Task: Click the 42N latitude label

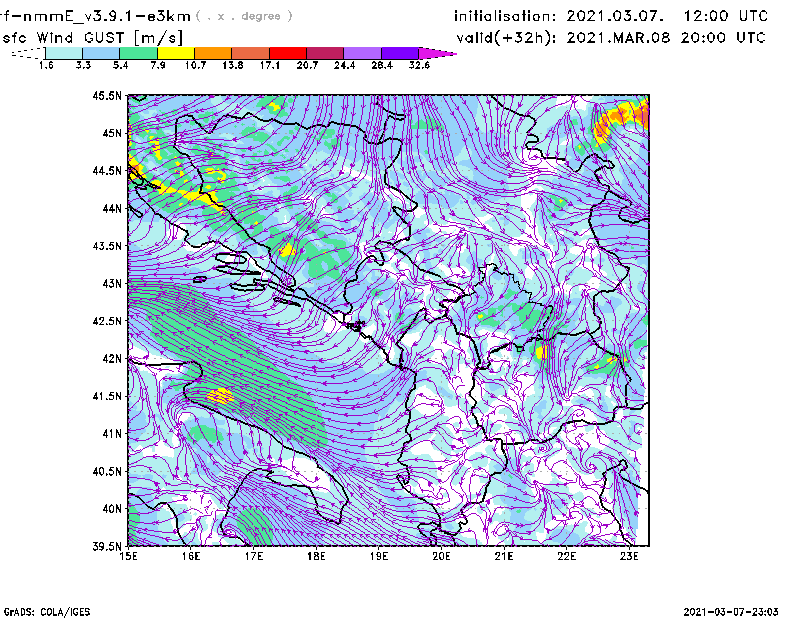Action: click(x=112, y=358)
